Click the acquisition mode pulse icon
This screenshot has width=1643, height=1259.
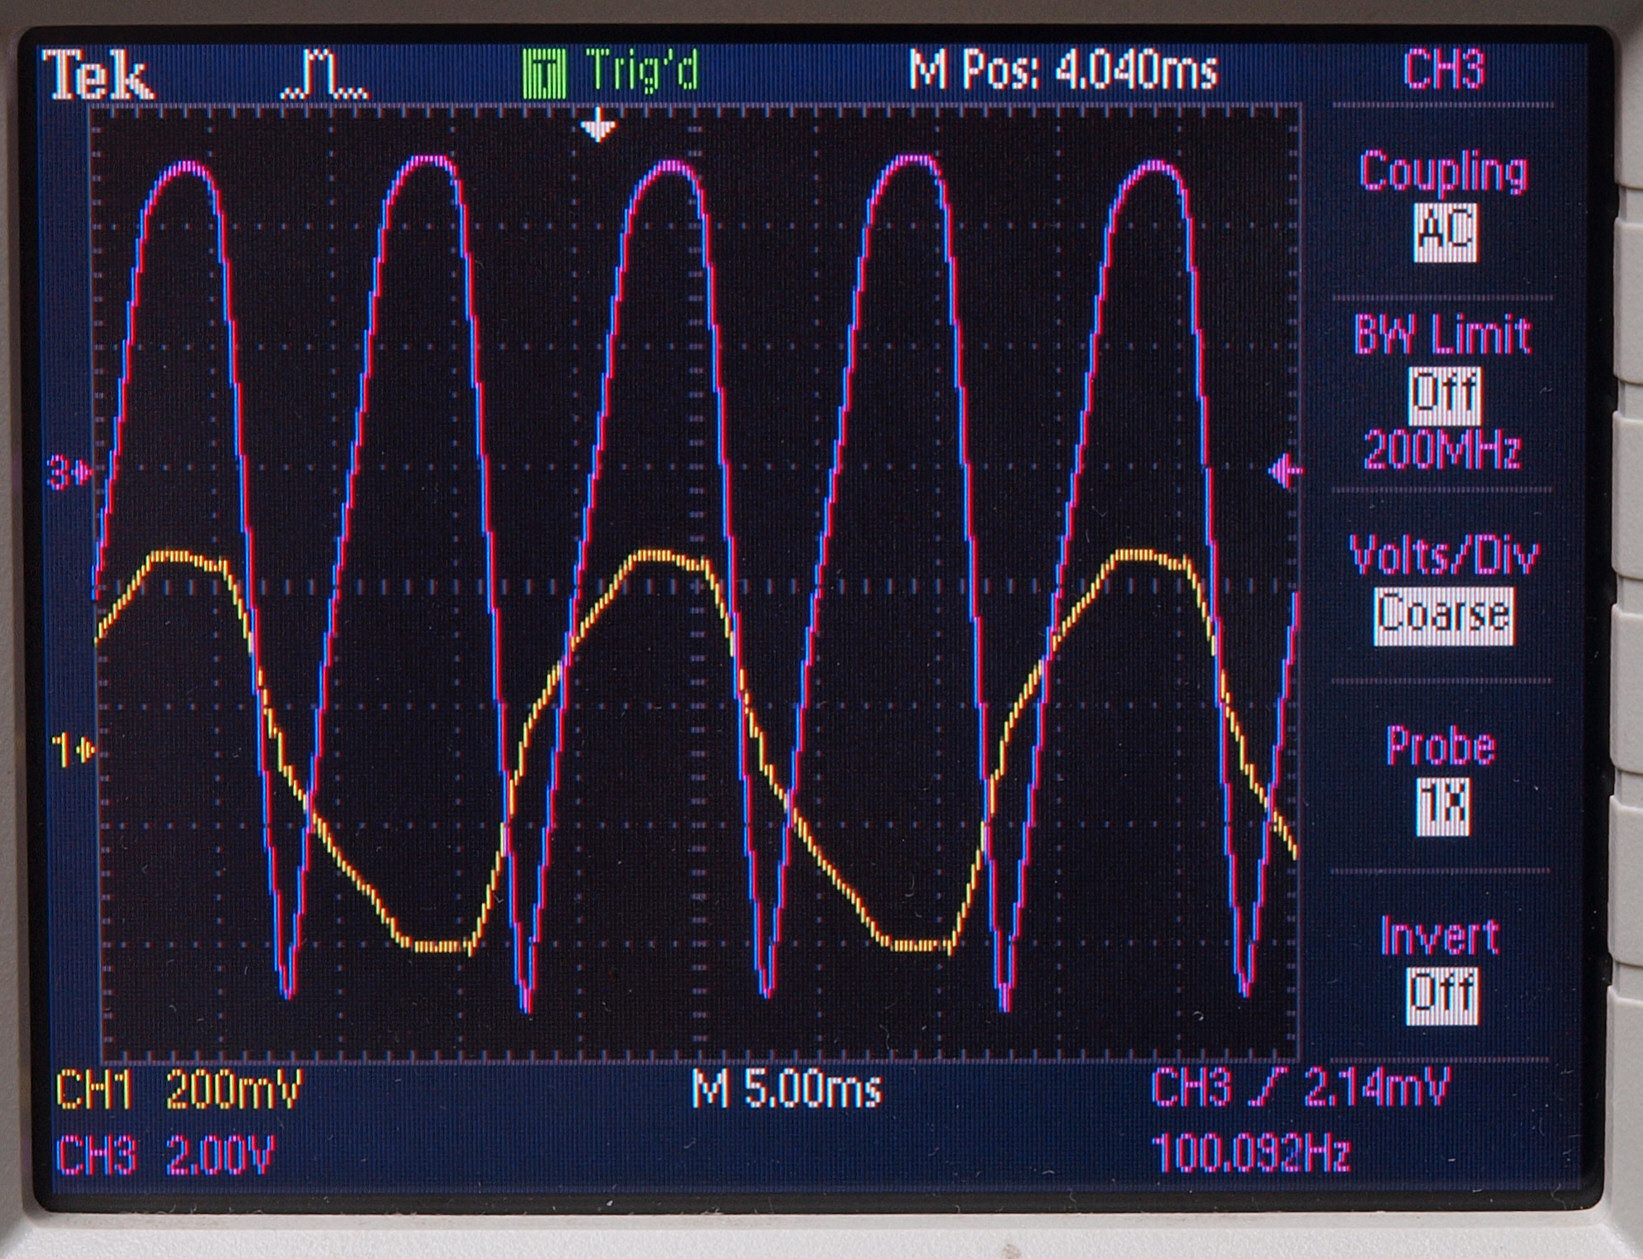(x=324, y=76)
